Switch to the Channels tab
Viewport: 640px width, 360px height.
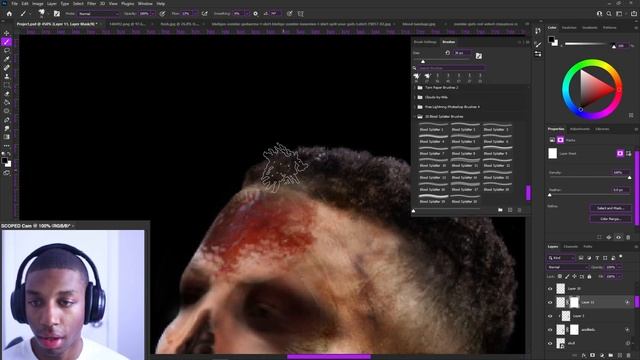click(571, 247)
